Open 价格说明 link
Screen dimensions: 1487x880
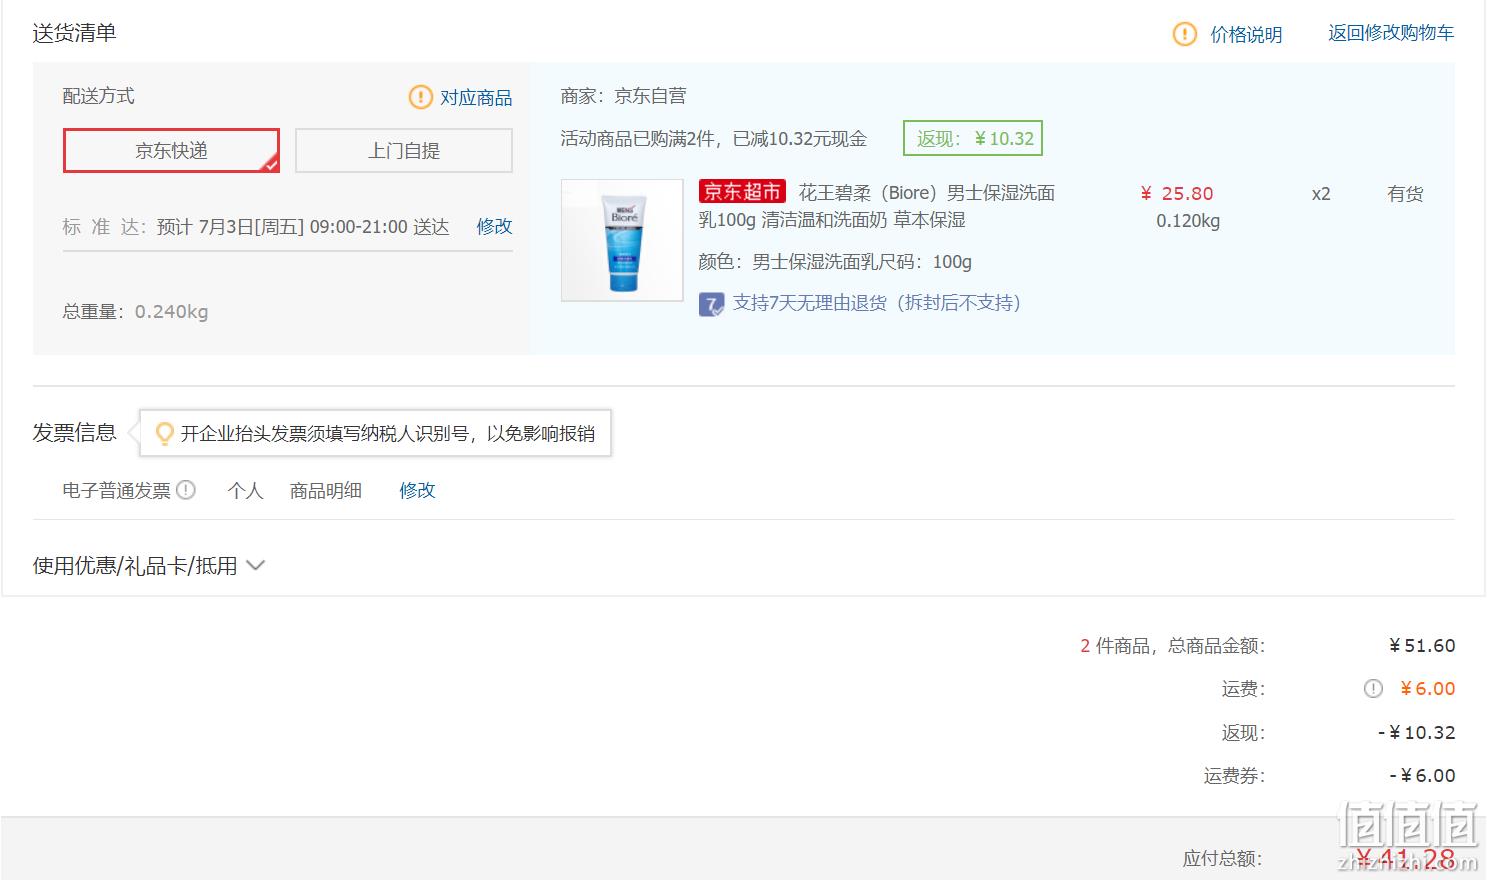pyautogui.click(x=1246, y=34)
